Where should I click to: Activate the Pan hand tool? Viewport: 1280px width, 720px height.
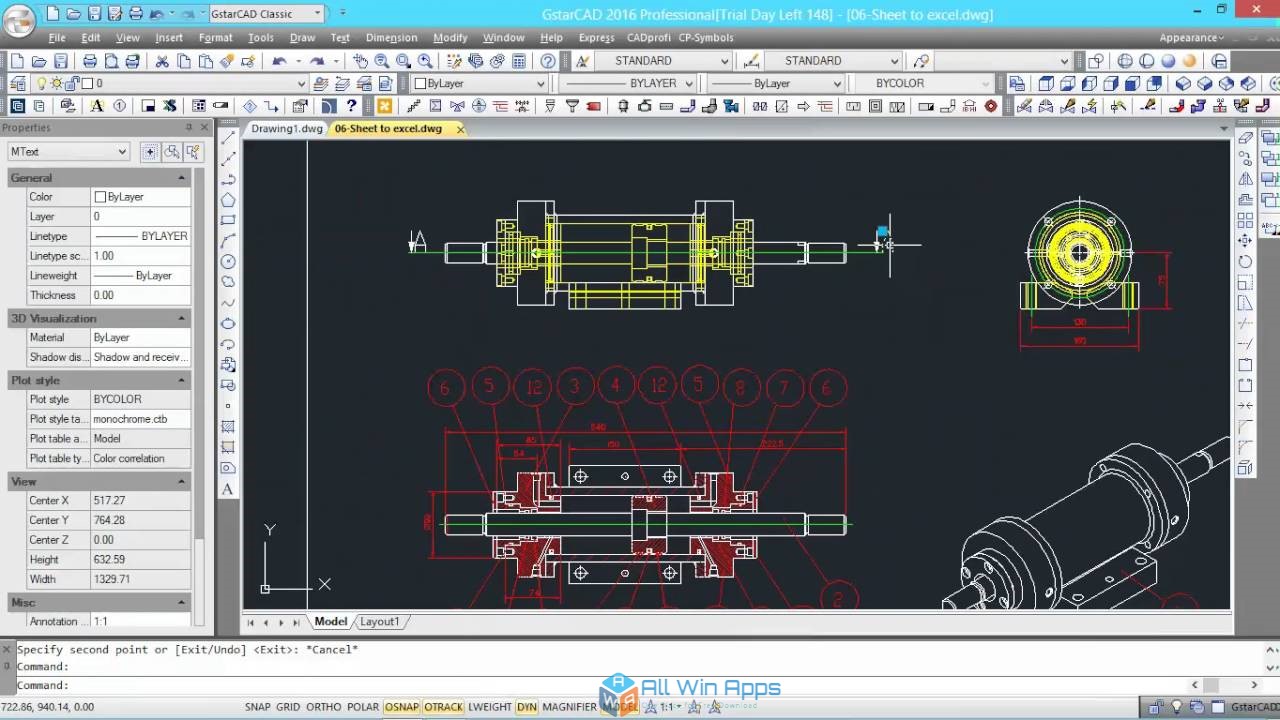360,61
